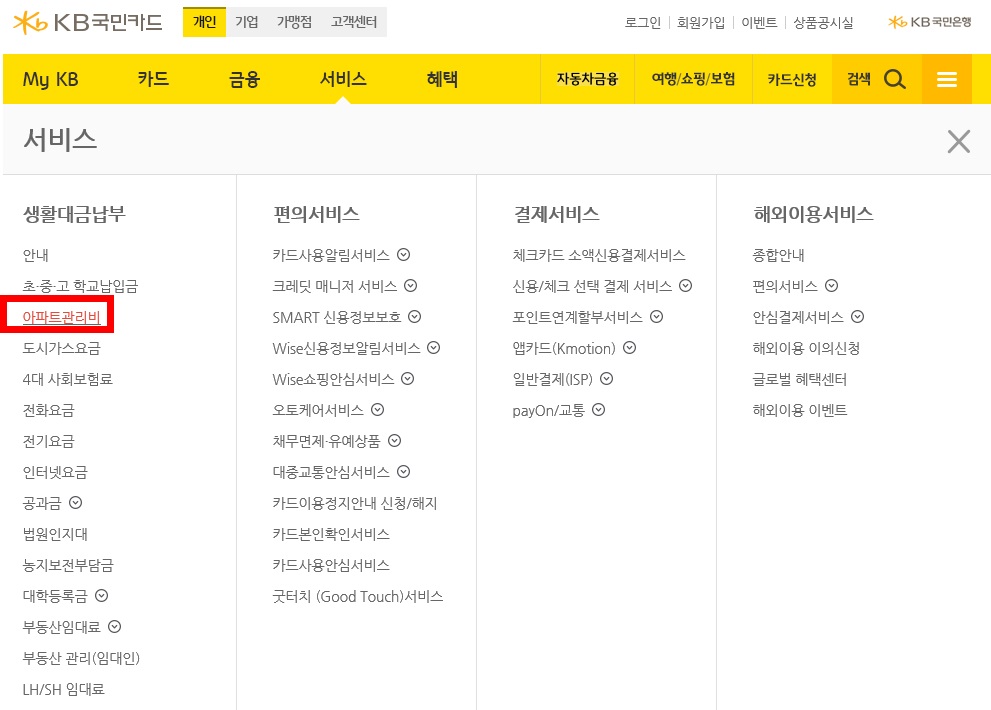The height and width of the screenshot is (710, 991).
Task: Expand 안심결제서비스 under 해외이용서비스
Action: click(857, 316)
